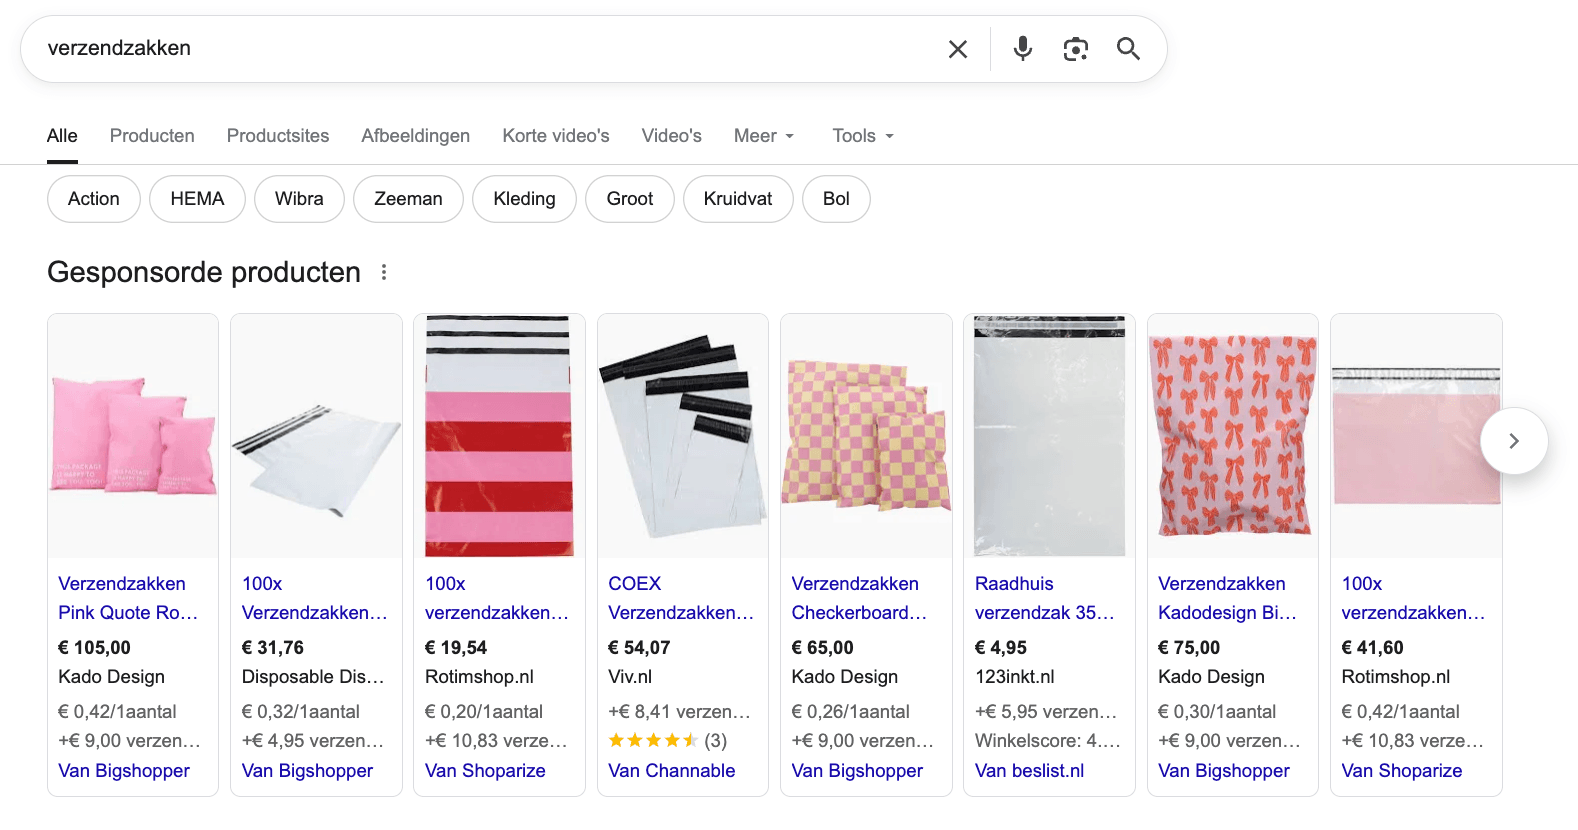Open Verzendzakken Checkerboard product link

click(x=860, y=598)
